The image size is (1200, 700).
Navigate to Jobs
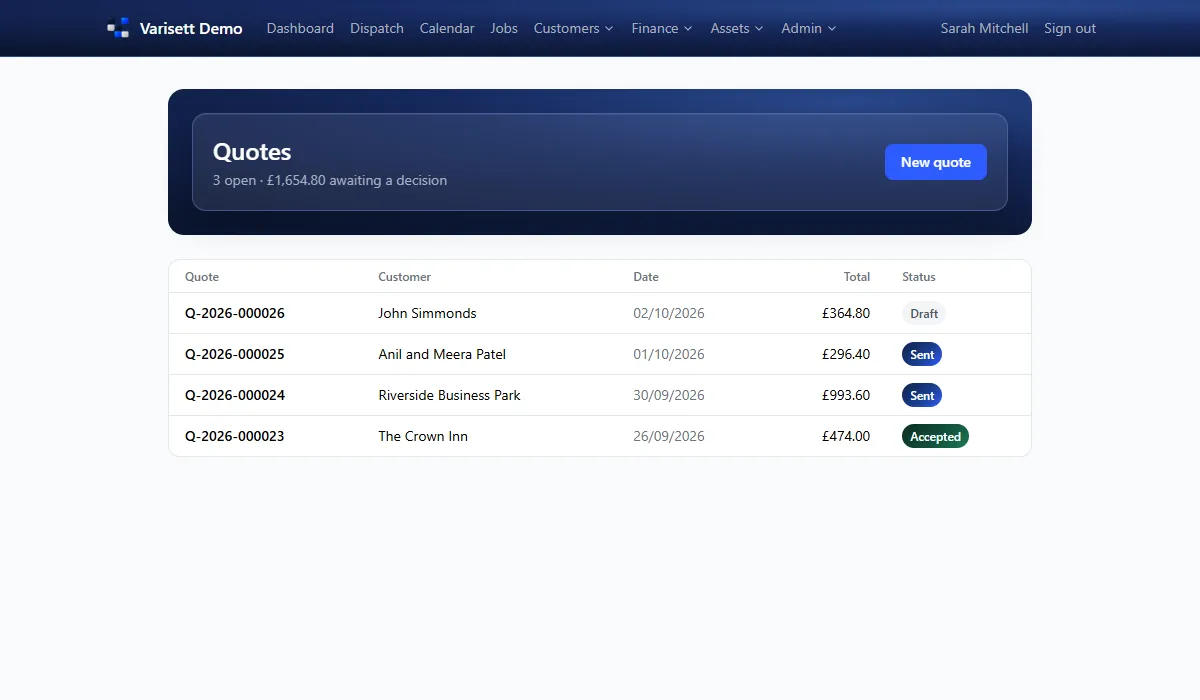(504, 28)
